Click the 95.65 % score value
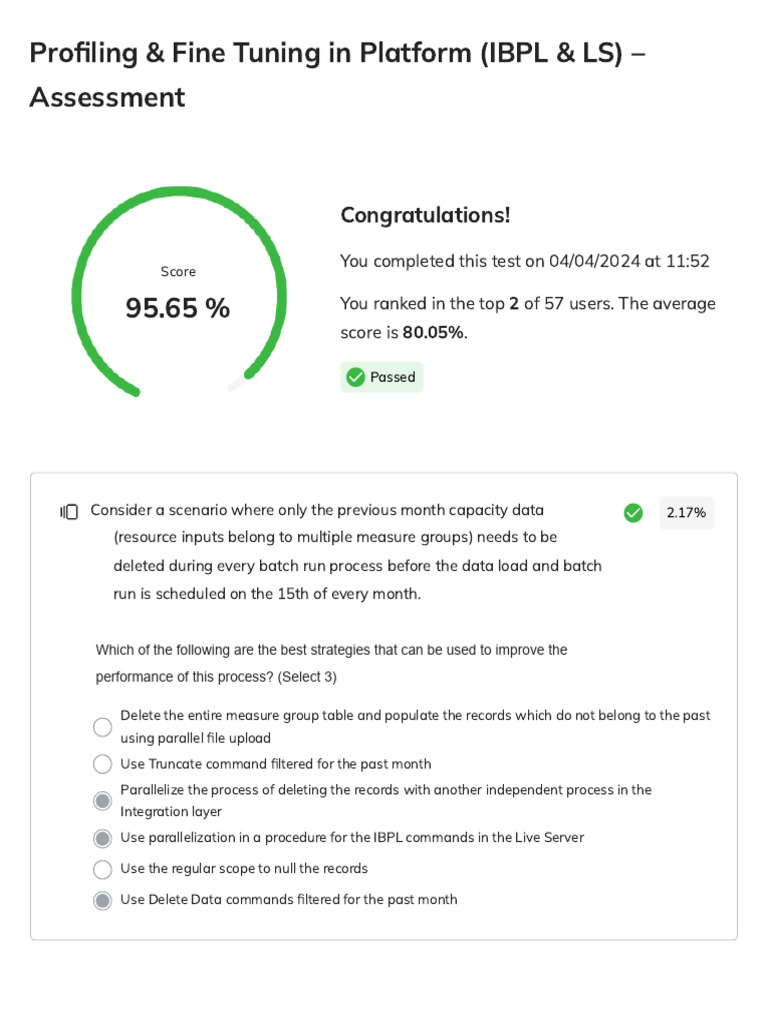This screenshot has height=1024, width=768. [x=178, y=308]
